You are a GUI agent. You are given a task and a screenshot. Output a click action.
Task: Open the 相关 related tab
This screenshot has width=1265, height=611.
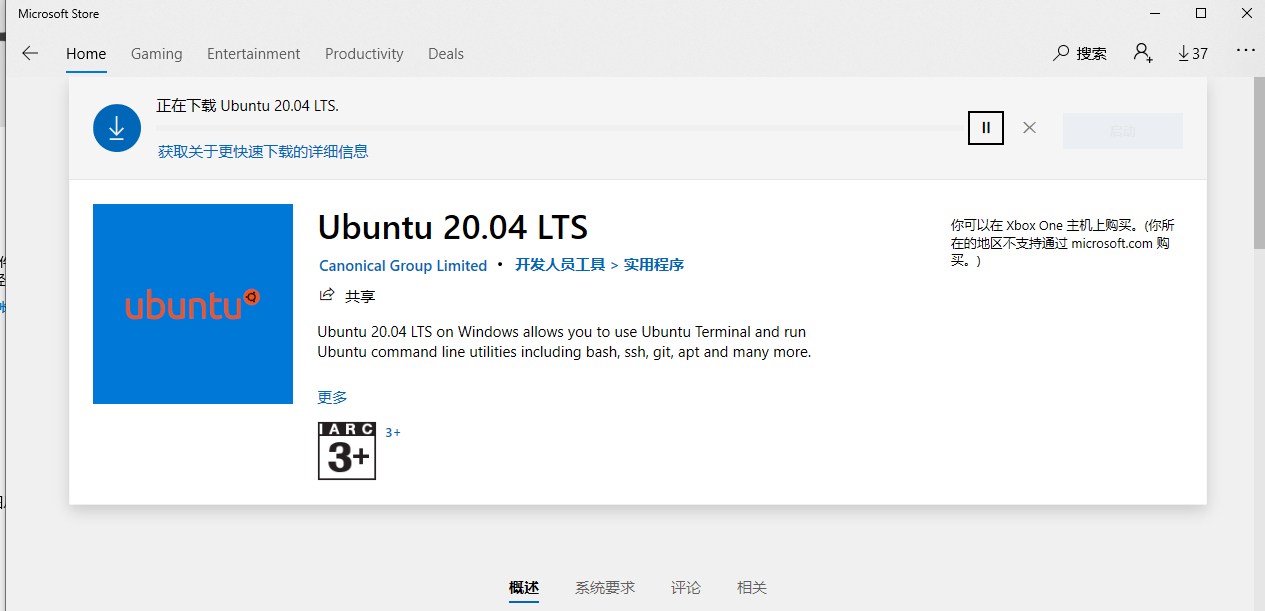click(x=752, y=588)
